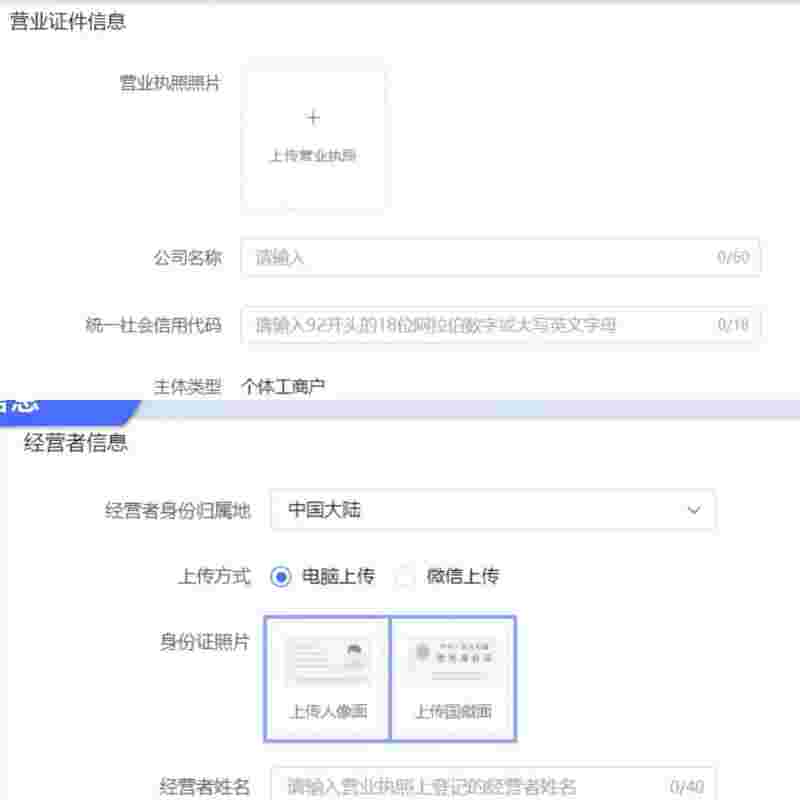Screen dimensions: 800x800
Task: Click the plus icon to upload business license
Action: [314, 117]
